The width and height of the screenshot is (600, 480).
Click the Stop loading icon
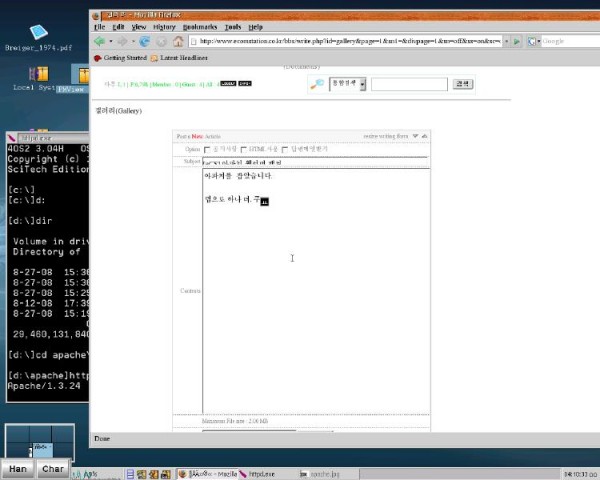click(161, 41)
